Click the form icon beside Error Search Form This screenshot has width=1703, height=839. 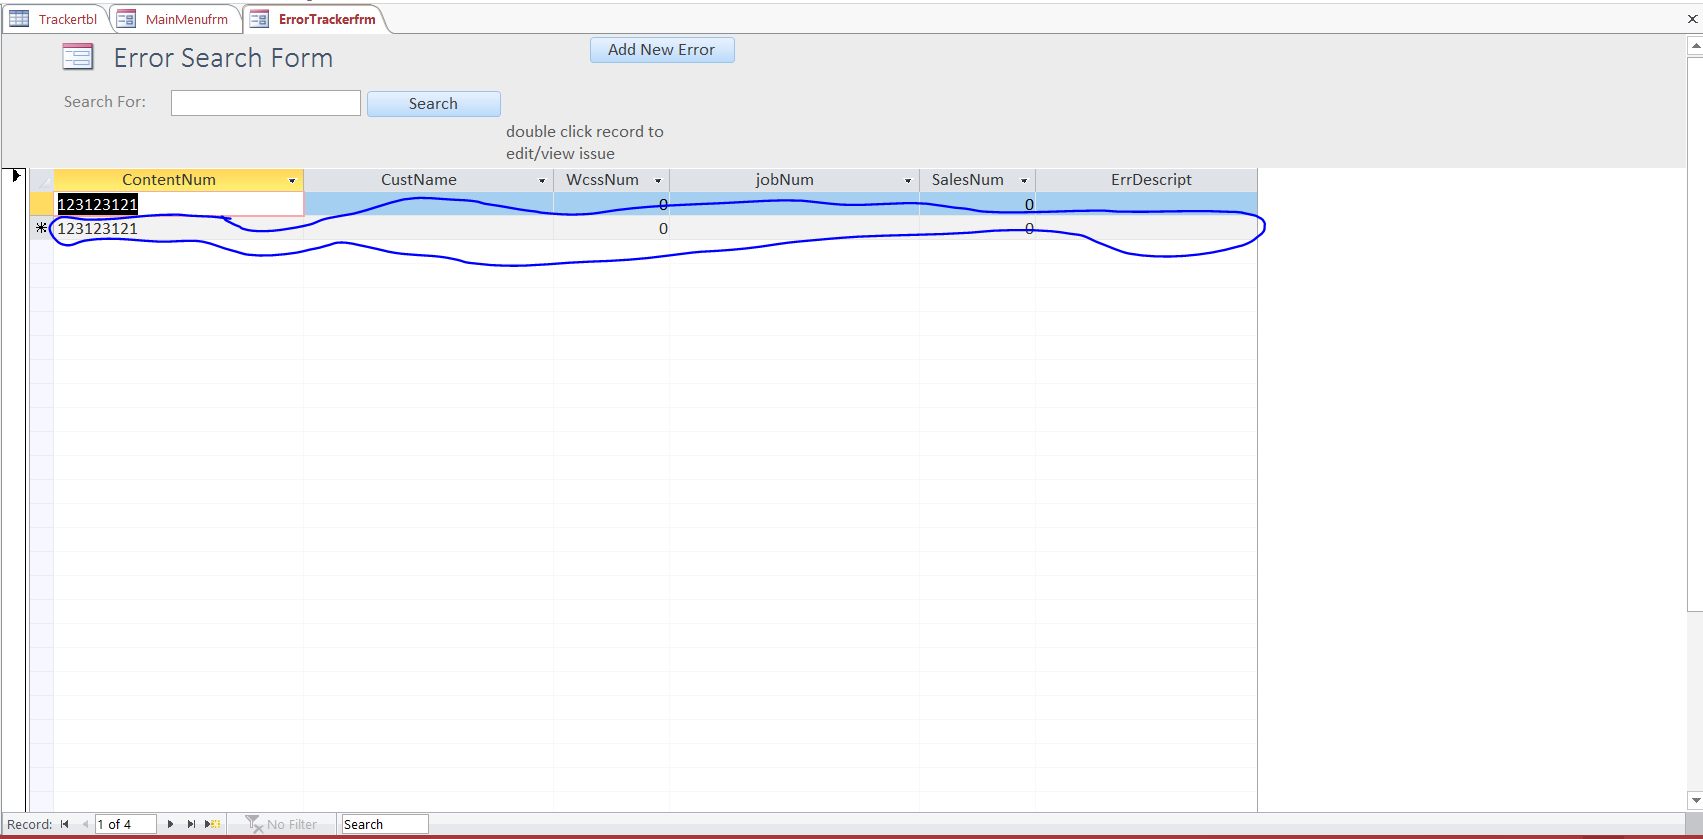(x=78, y=57)
